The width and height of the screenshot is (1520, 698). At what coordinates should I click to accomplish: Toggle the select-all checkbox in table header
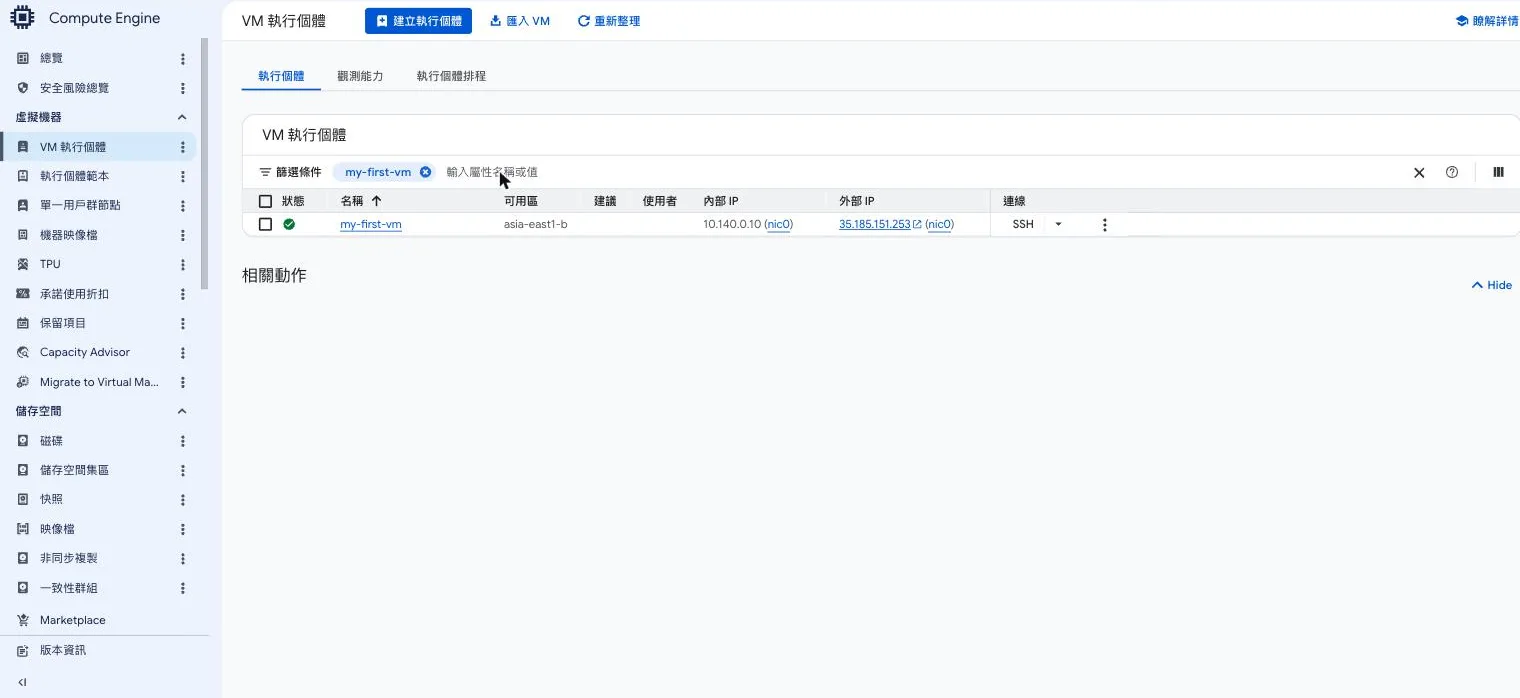pyautogui.click(x=265, y=201)
